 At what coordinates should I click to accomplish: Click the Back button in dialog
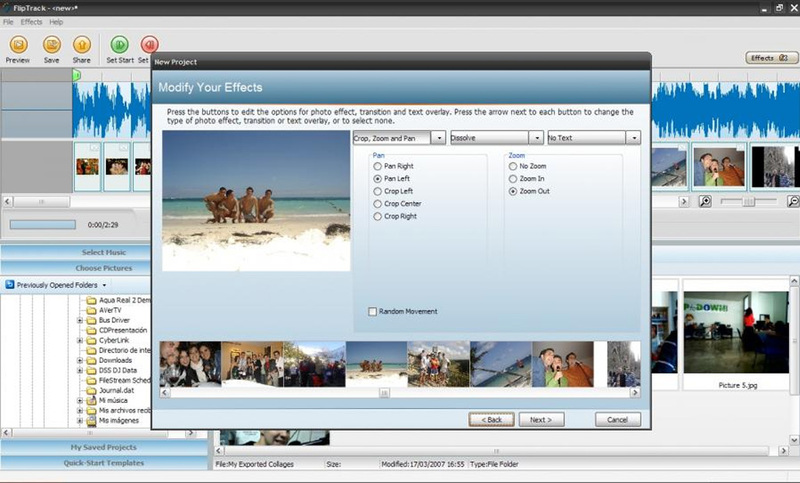[491, 420]
